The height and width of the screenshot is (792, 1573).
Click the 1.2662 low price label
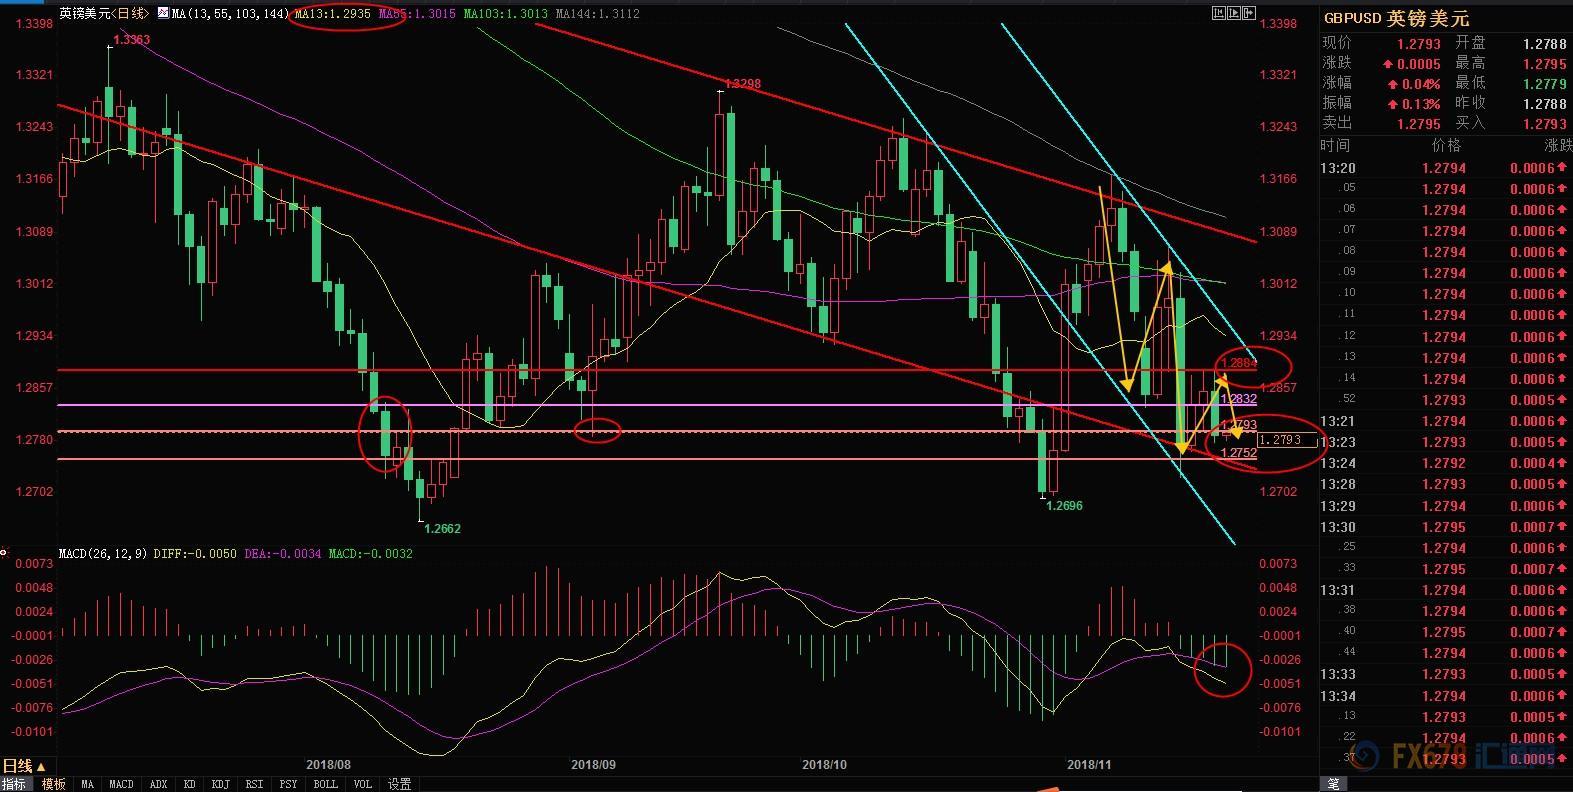tap(443, 528)
